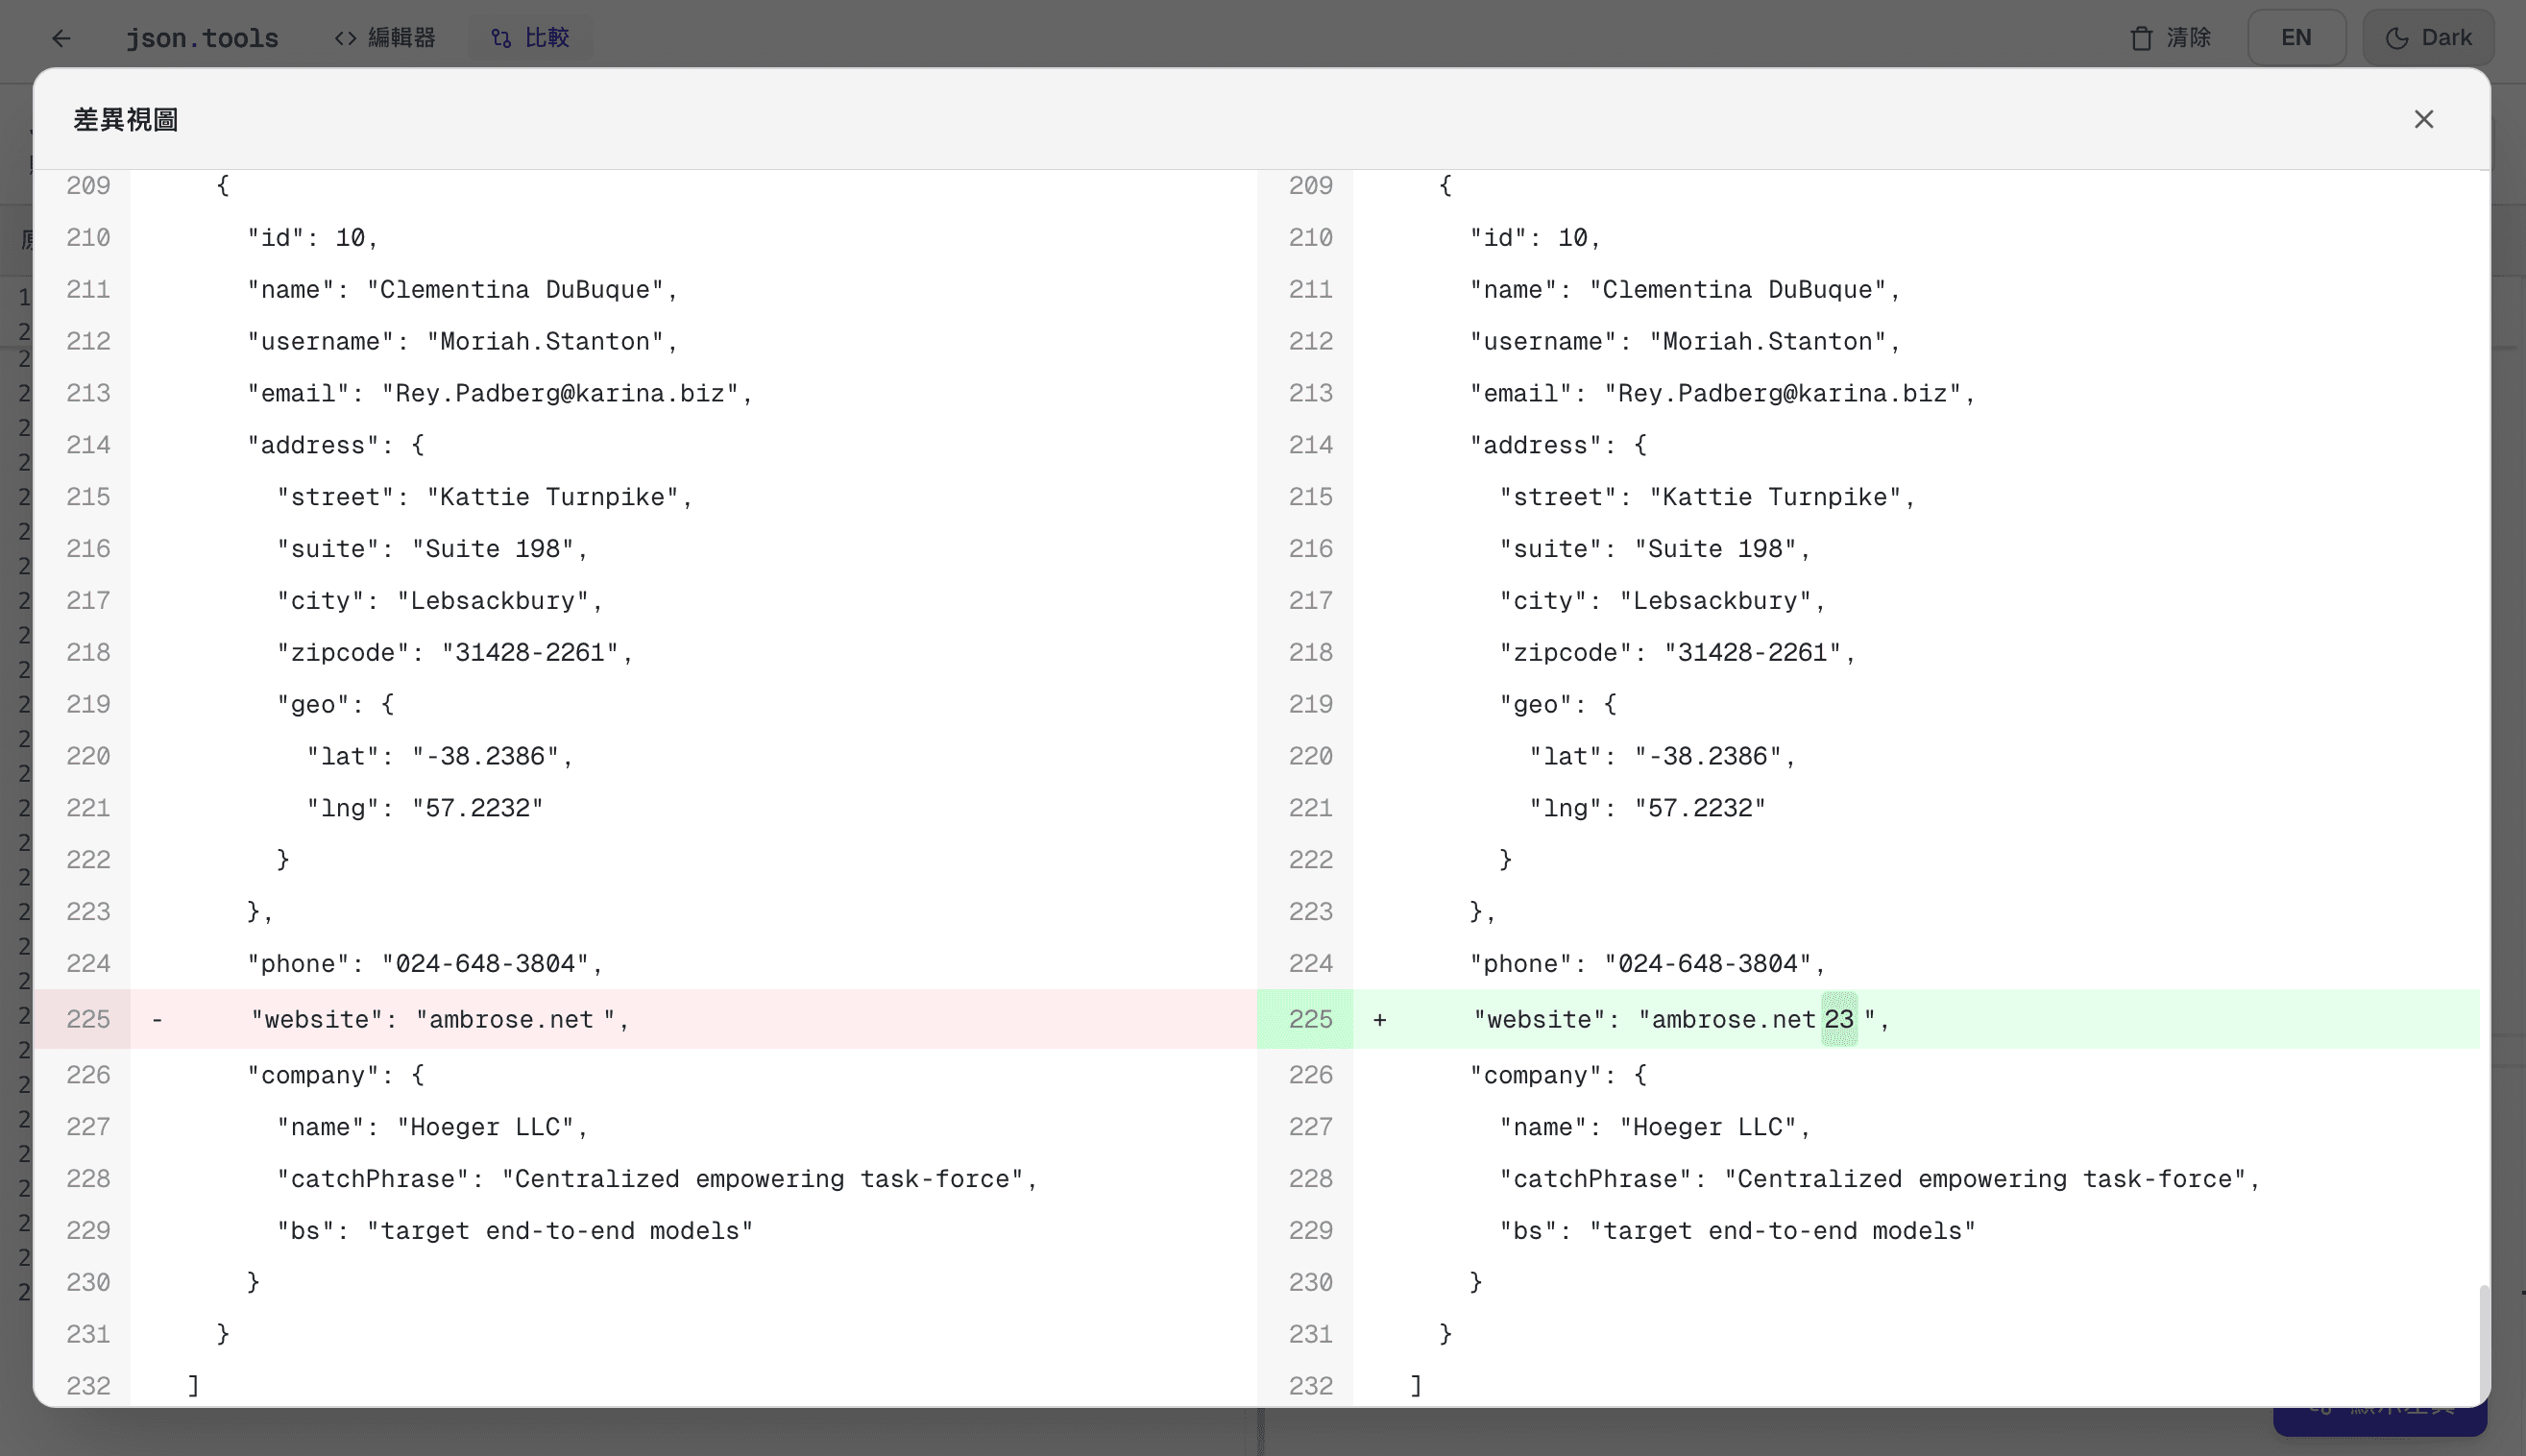Screen dimensions: 2526x1456
Task: Click the 清除 clear button
Action: pos(2169,38)
